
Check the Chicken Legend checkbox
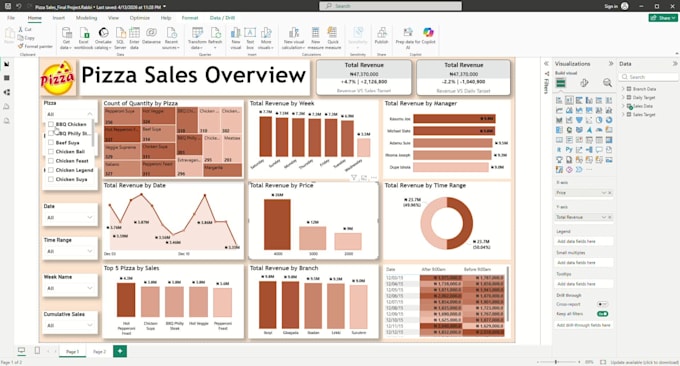tap(51, 170)
